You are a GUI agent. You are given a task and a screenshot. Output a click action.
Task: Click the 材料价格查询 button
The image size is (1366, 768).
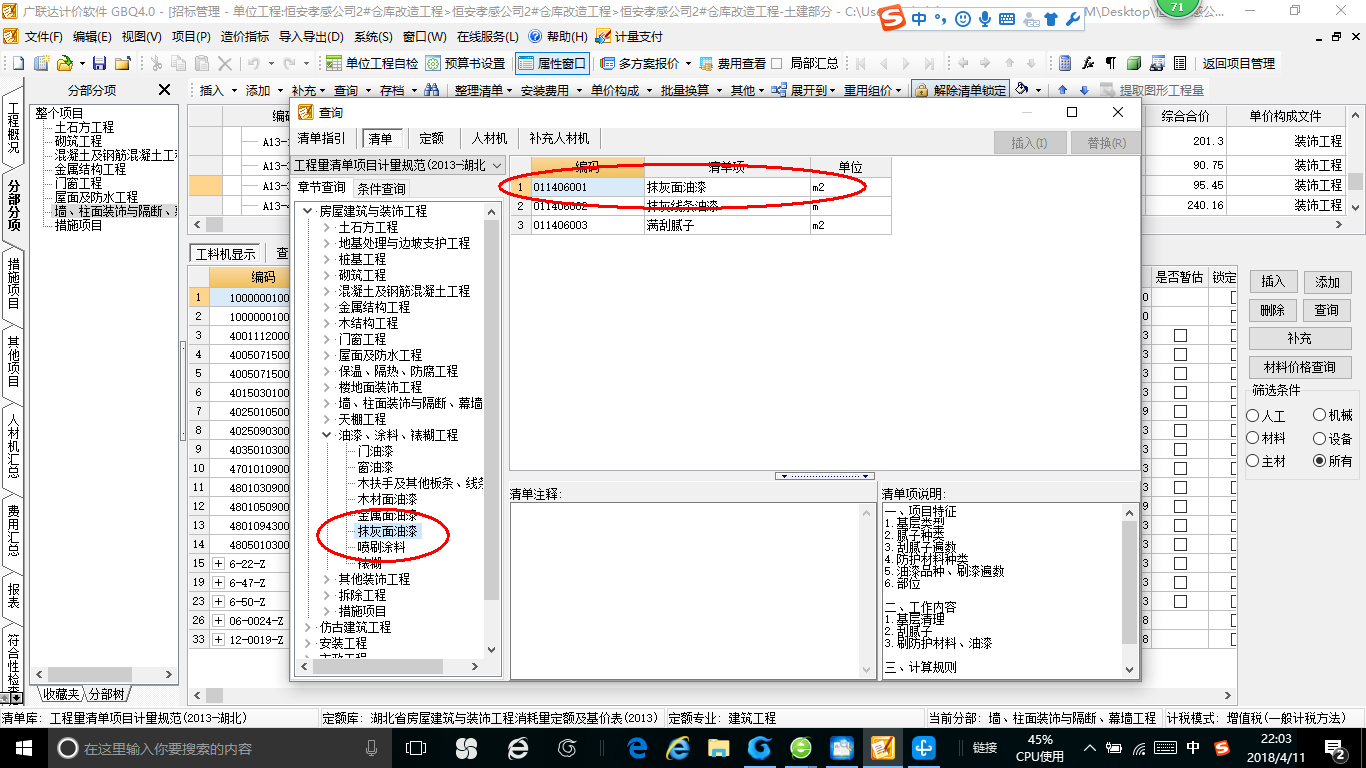pyautogui.click(x=1300, y=367)
